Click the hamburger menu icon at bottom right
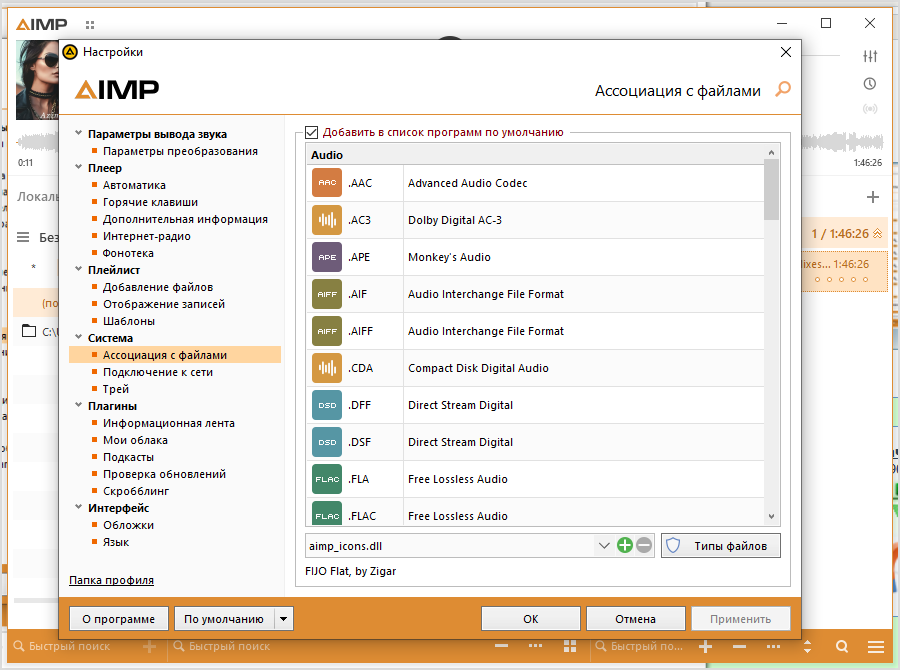900x670 pixels. [x=875, y=647]
